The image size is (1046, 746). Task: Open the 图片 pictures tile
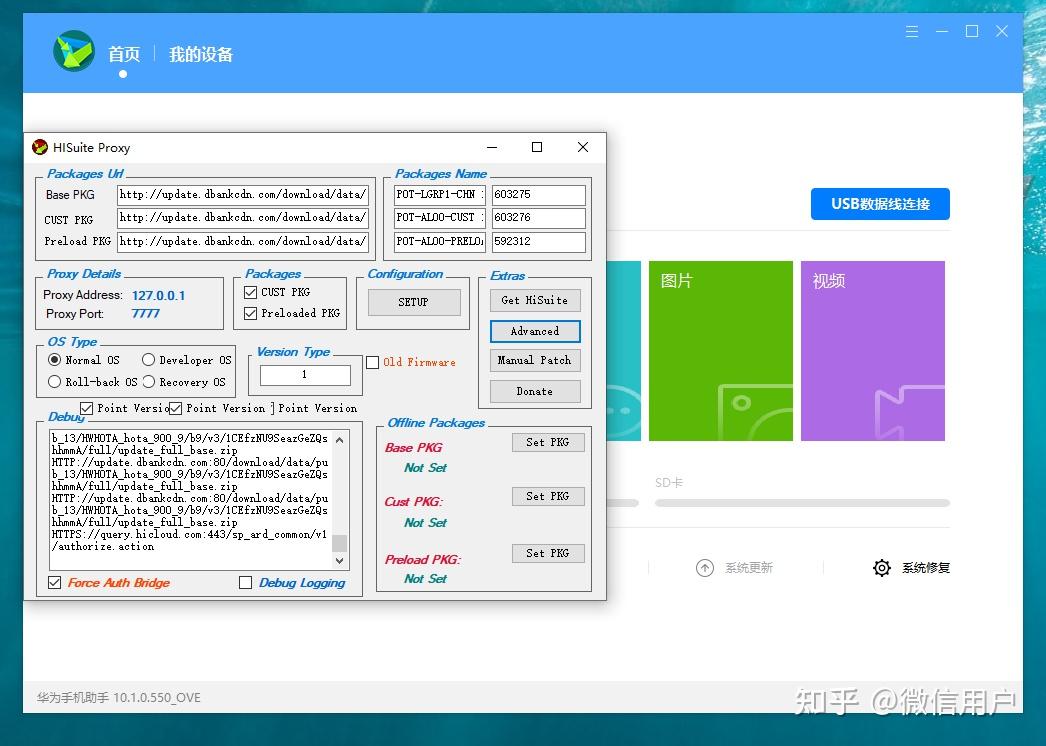coord(720,351)
